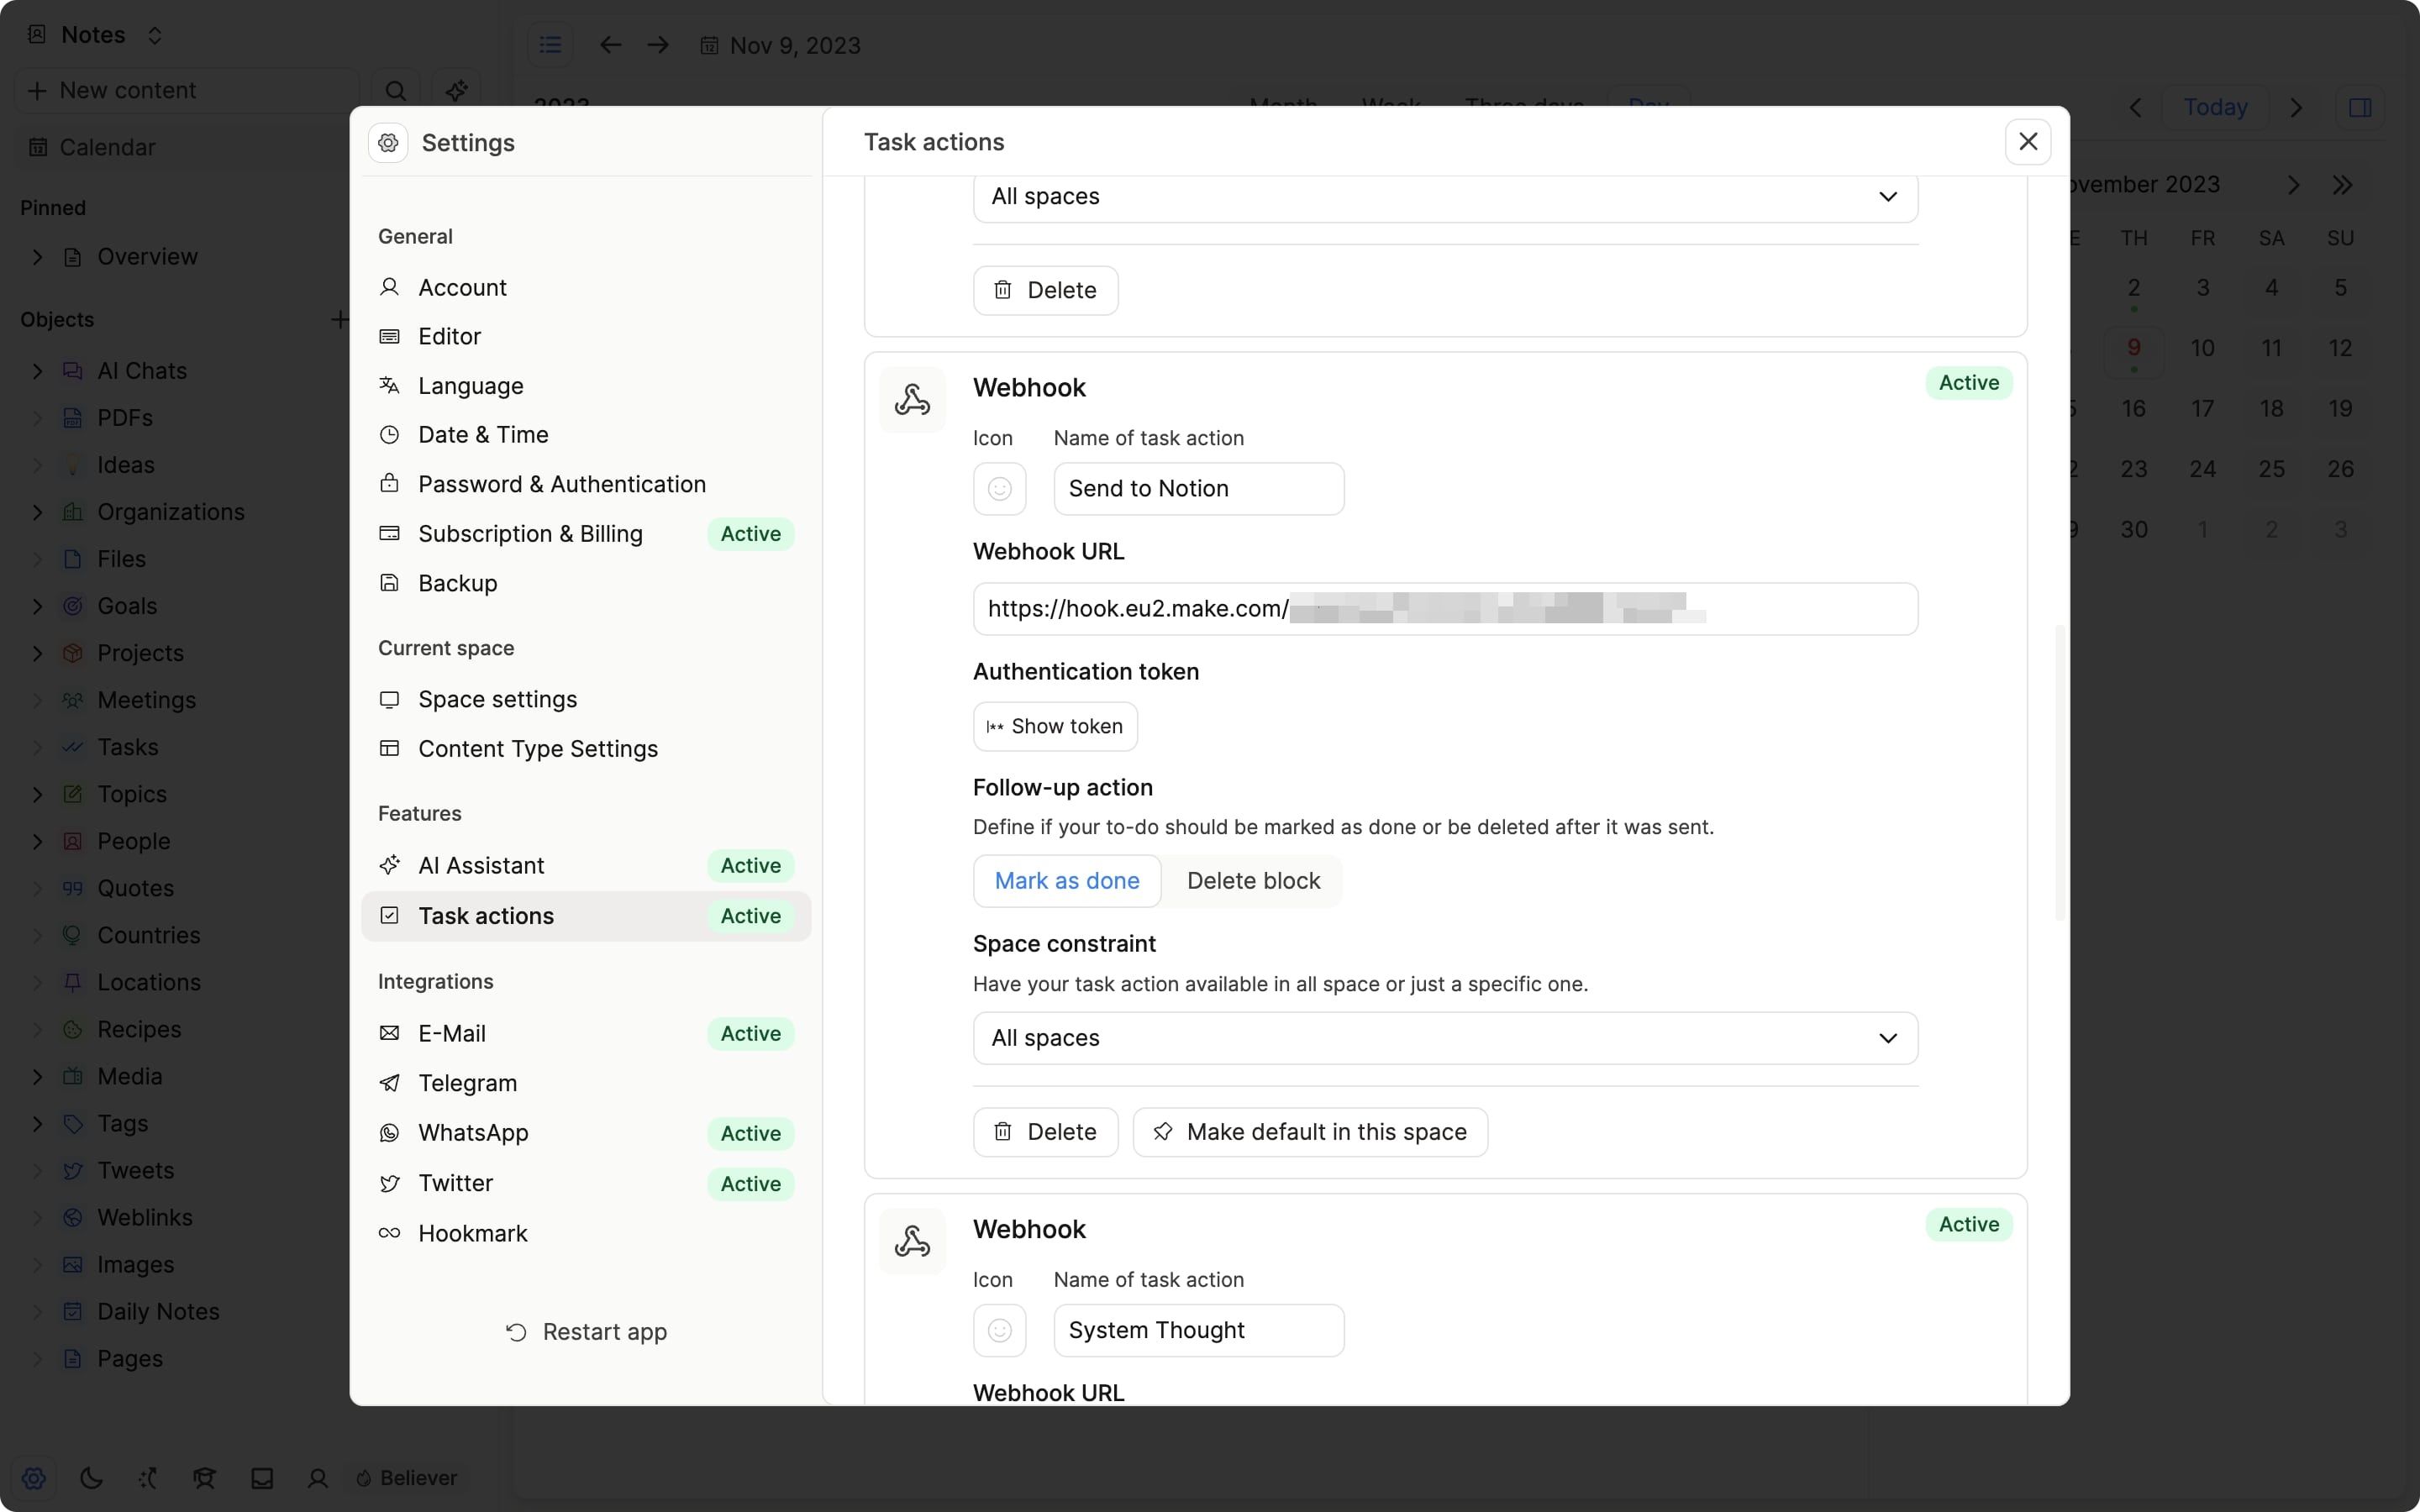
Task: Open the inbox icon in the bottom bar
Action: tap(261, 1478)
